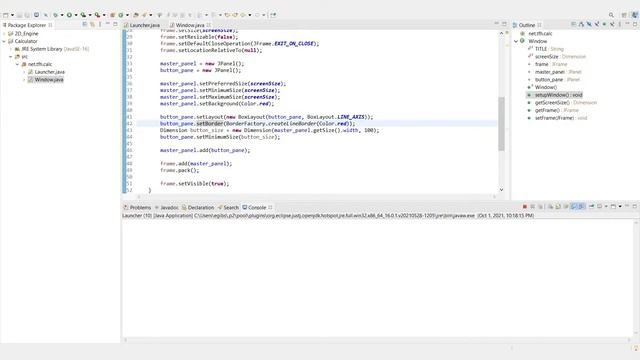Click the Back navigation arrow in toolbar
640x360 pixels.
click(x=242, y=15)
